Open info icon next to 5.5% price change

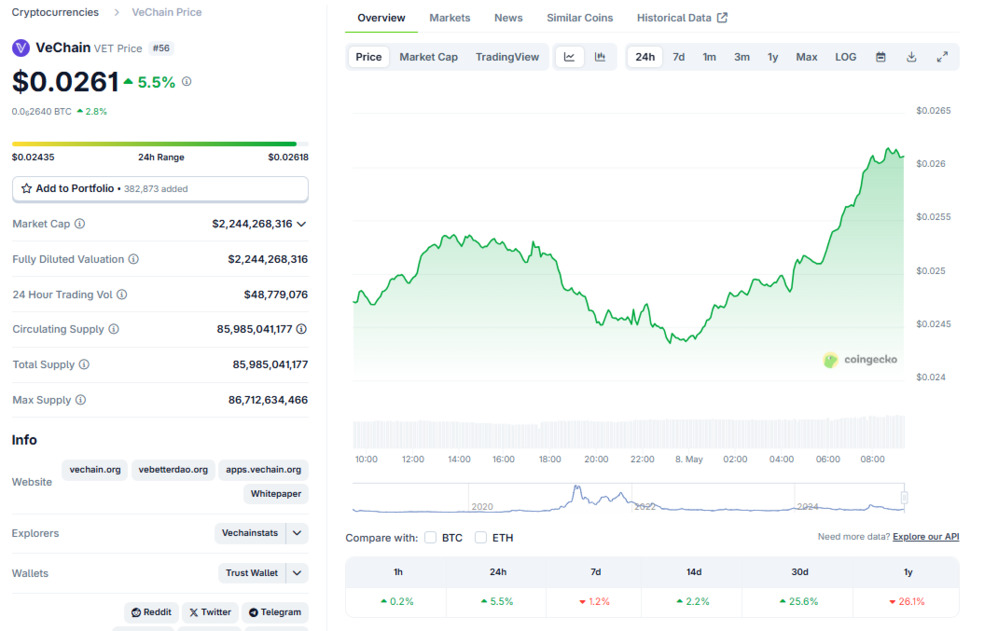click(x=186, y=82)
